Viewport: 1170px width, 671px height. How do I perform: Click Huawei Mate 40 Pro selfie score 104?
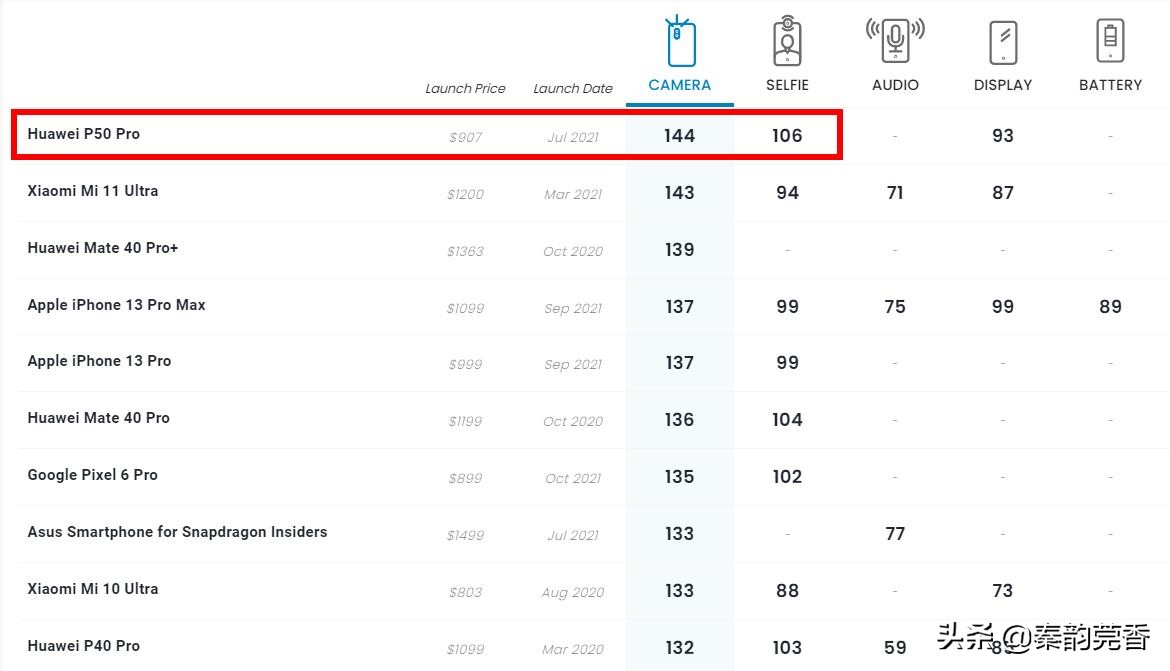click(x=787, y=419)
